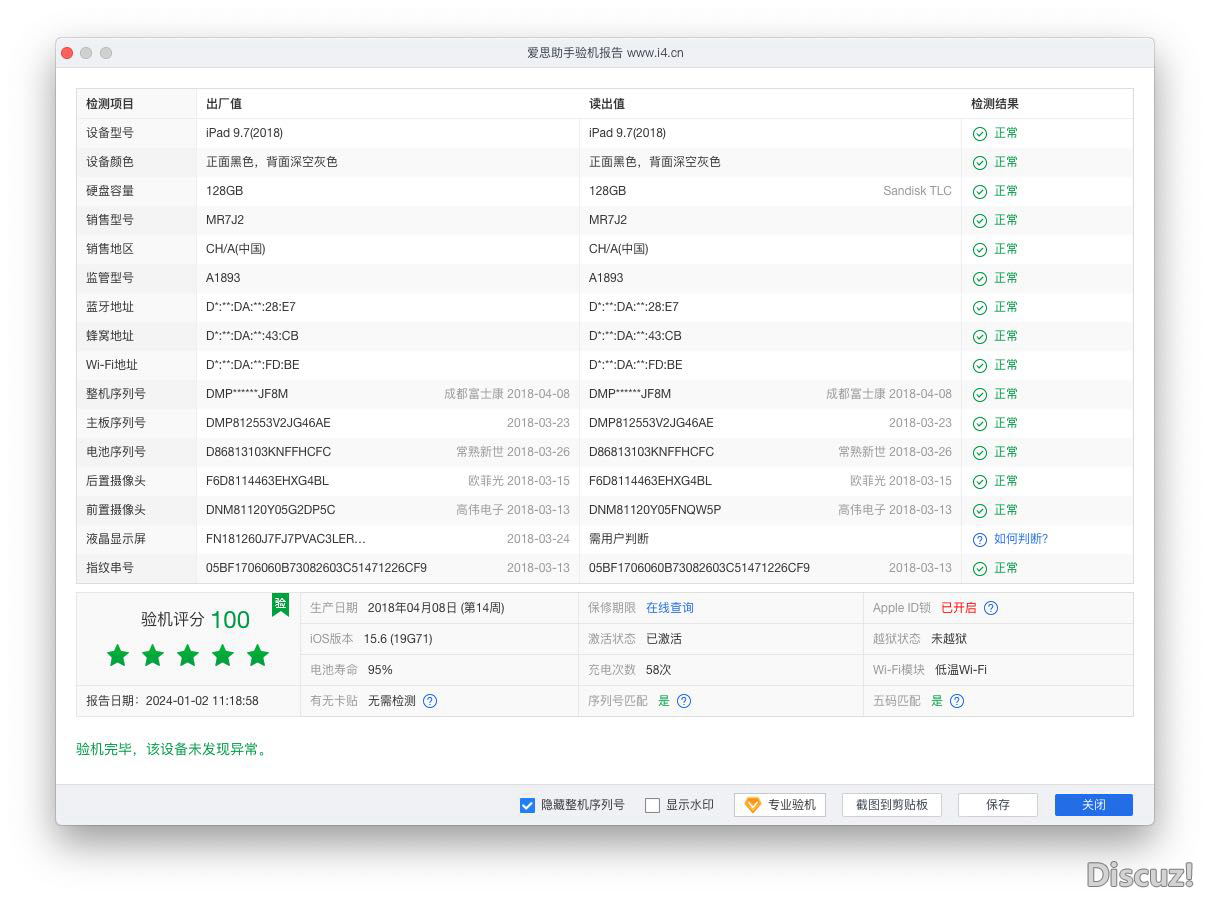Click the Sandisk TLC storage note
Viewport: 1210px width, 899px height.
[917, 191]
